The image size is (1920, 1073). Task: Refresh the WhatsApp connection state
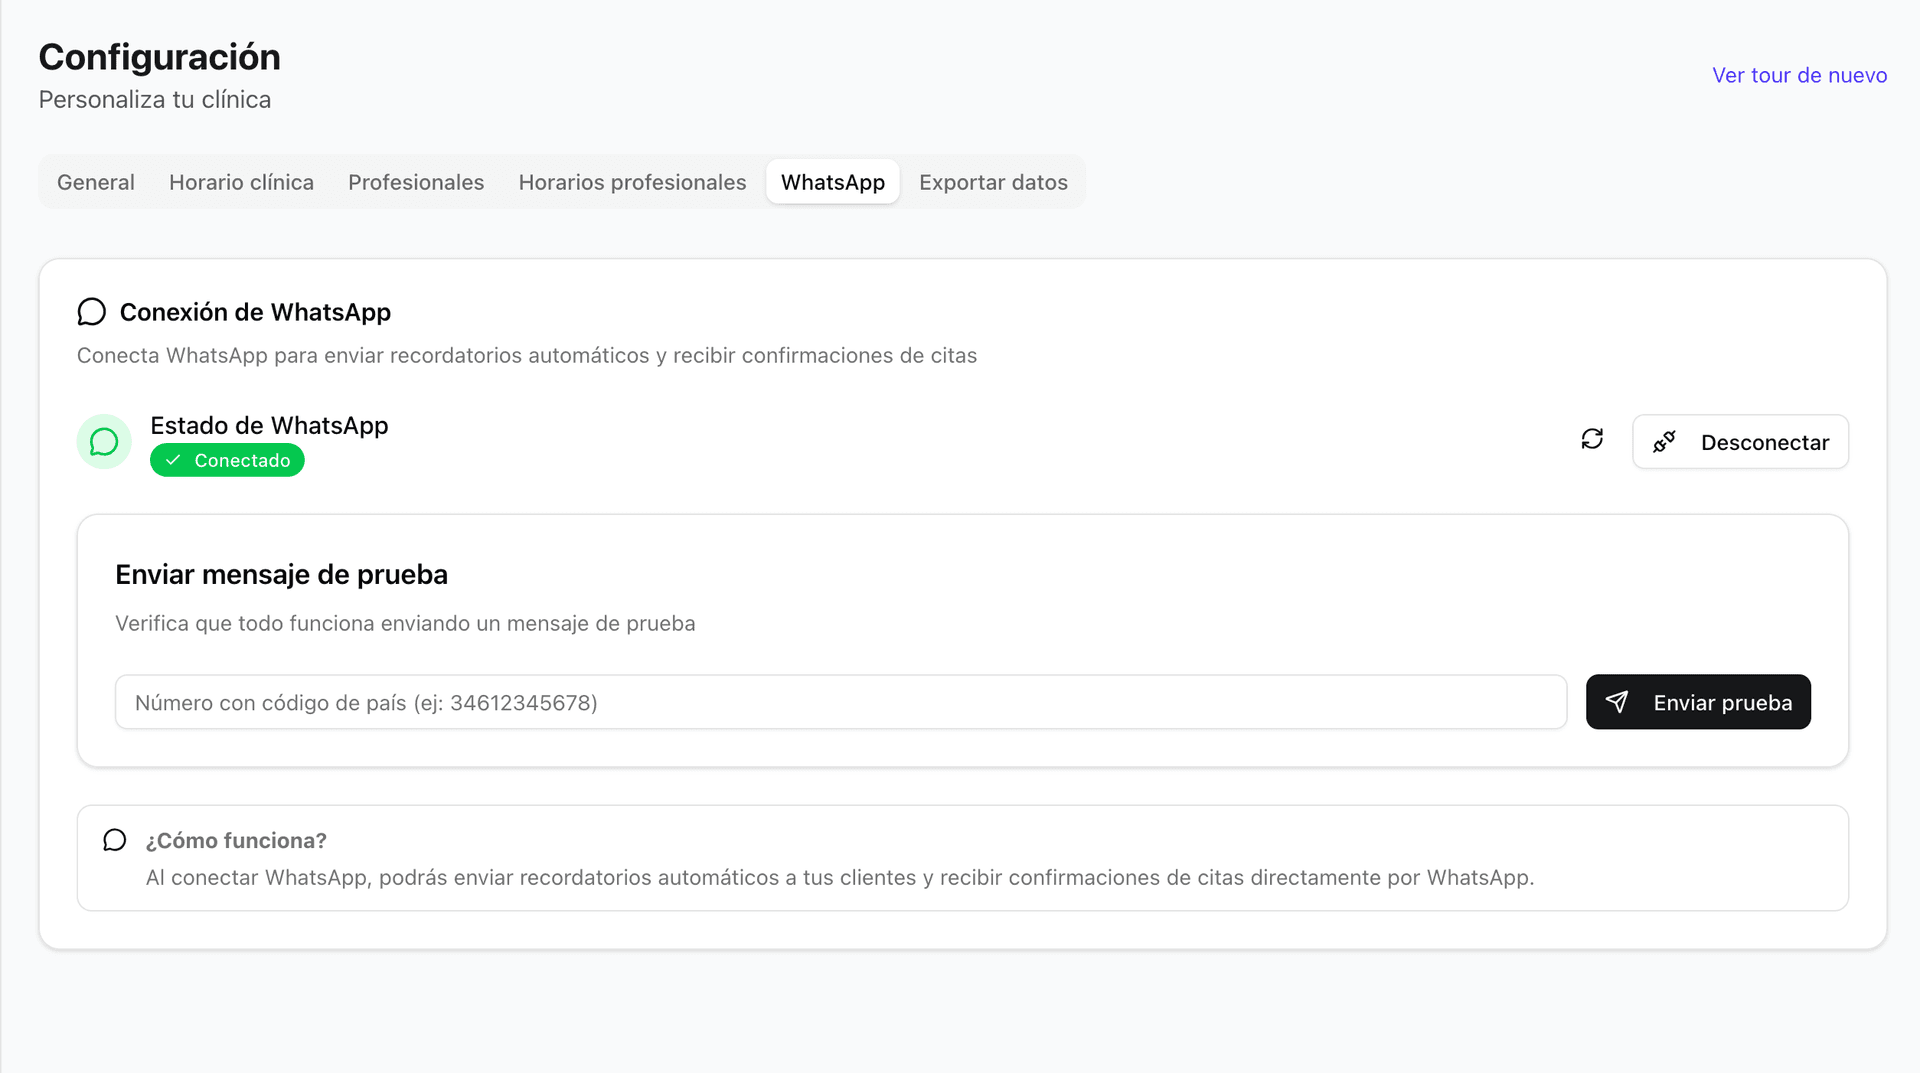pos(1592,440)
